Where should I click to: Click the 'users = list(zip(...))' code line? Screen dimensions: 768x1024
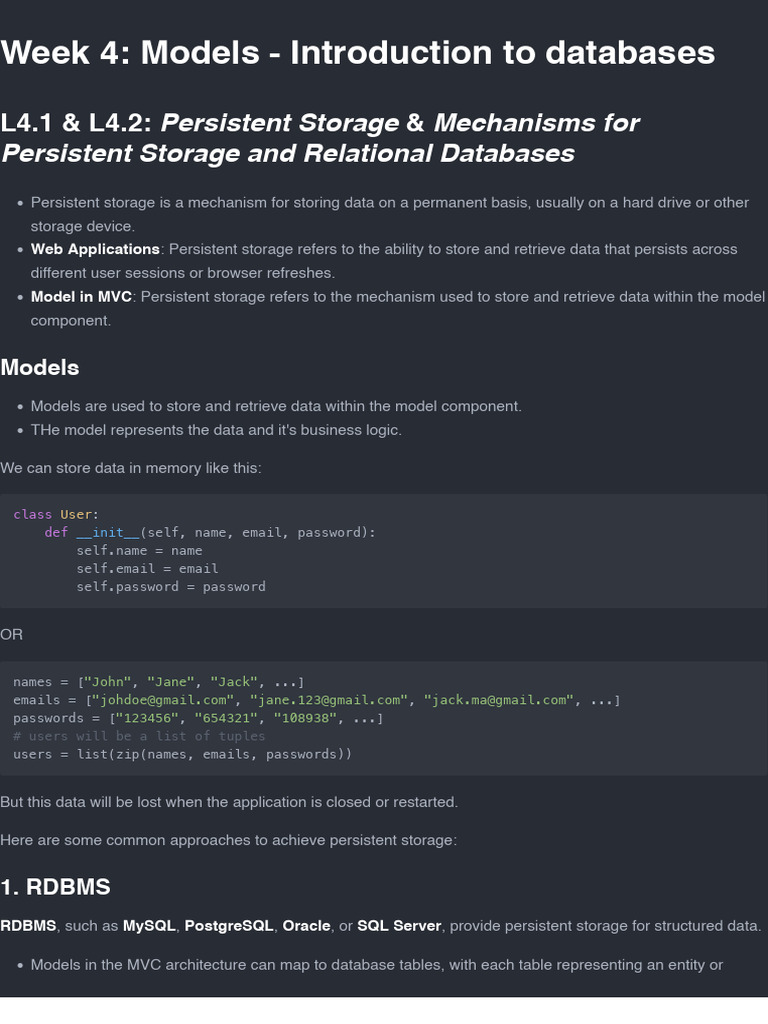click(182, 754)
